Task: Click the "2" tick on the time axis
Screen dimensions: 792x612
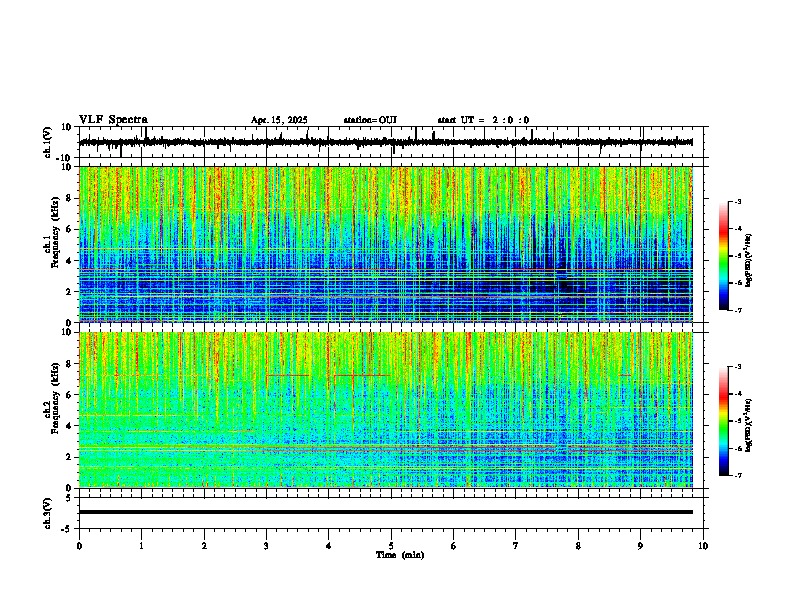Action: click(x=204, y=546)
